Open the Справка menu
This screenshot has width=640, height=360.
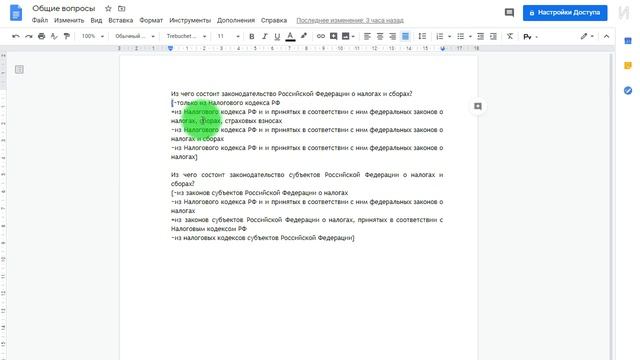(x=274, y=20)
